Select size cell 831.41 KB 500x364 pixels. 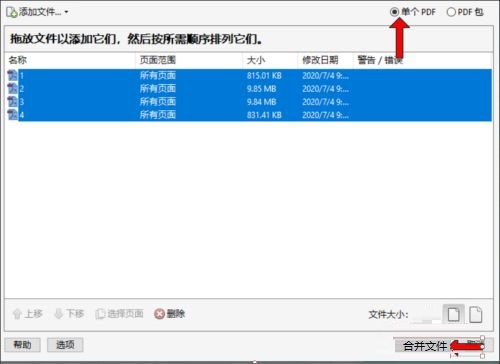pyautogui.click(x=264, y=115)
